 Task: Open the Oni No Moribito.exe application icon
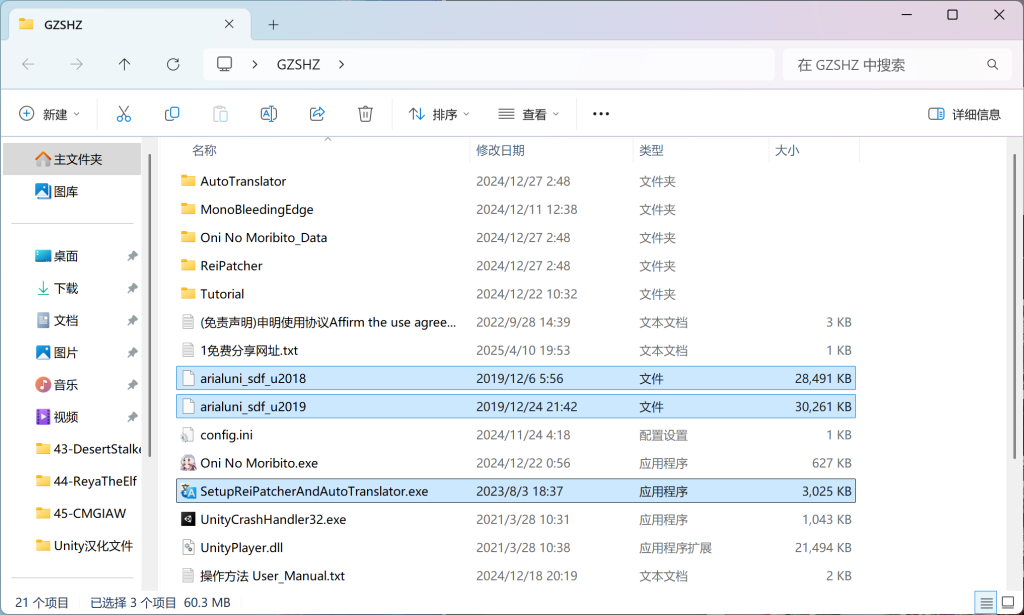[x=187, y=463]
